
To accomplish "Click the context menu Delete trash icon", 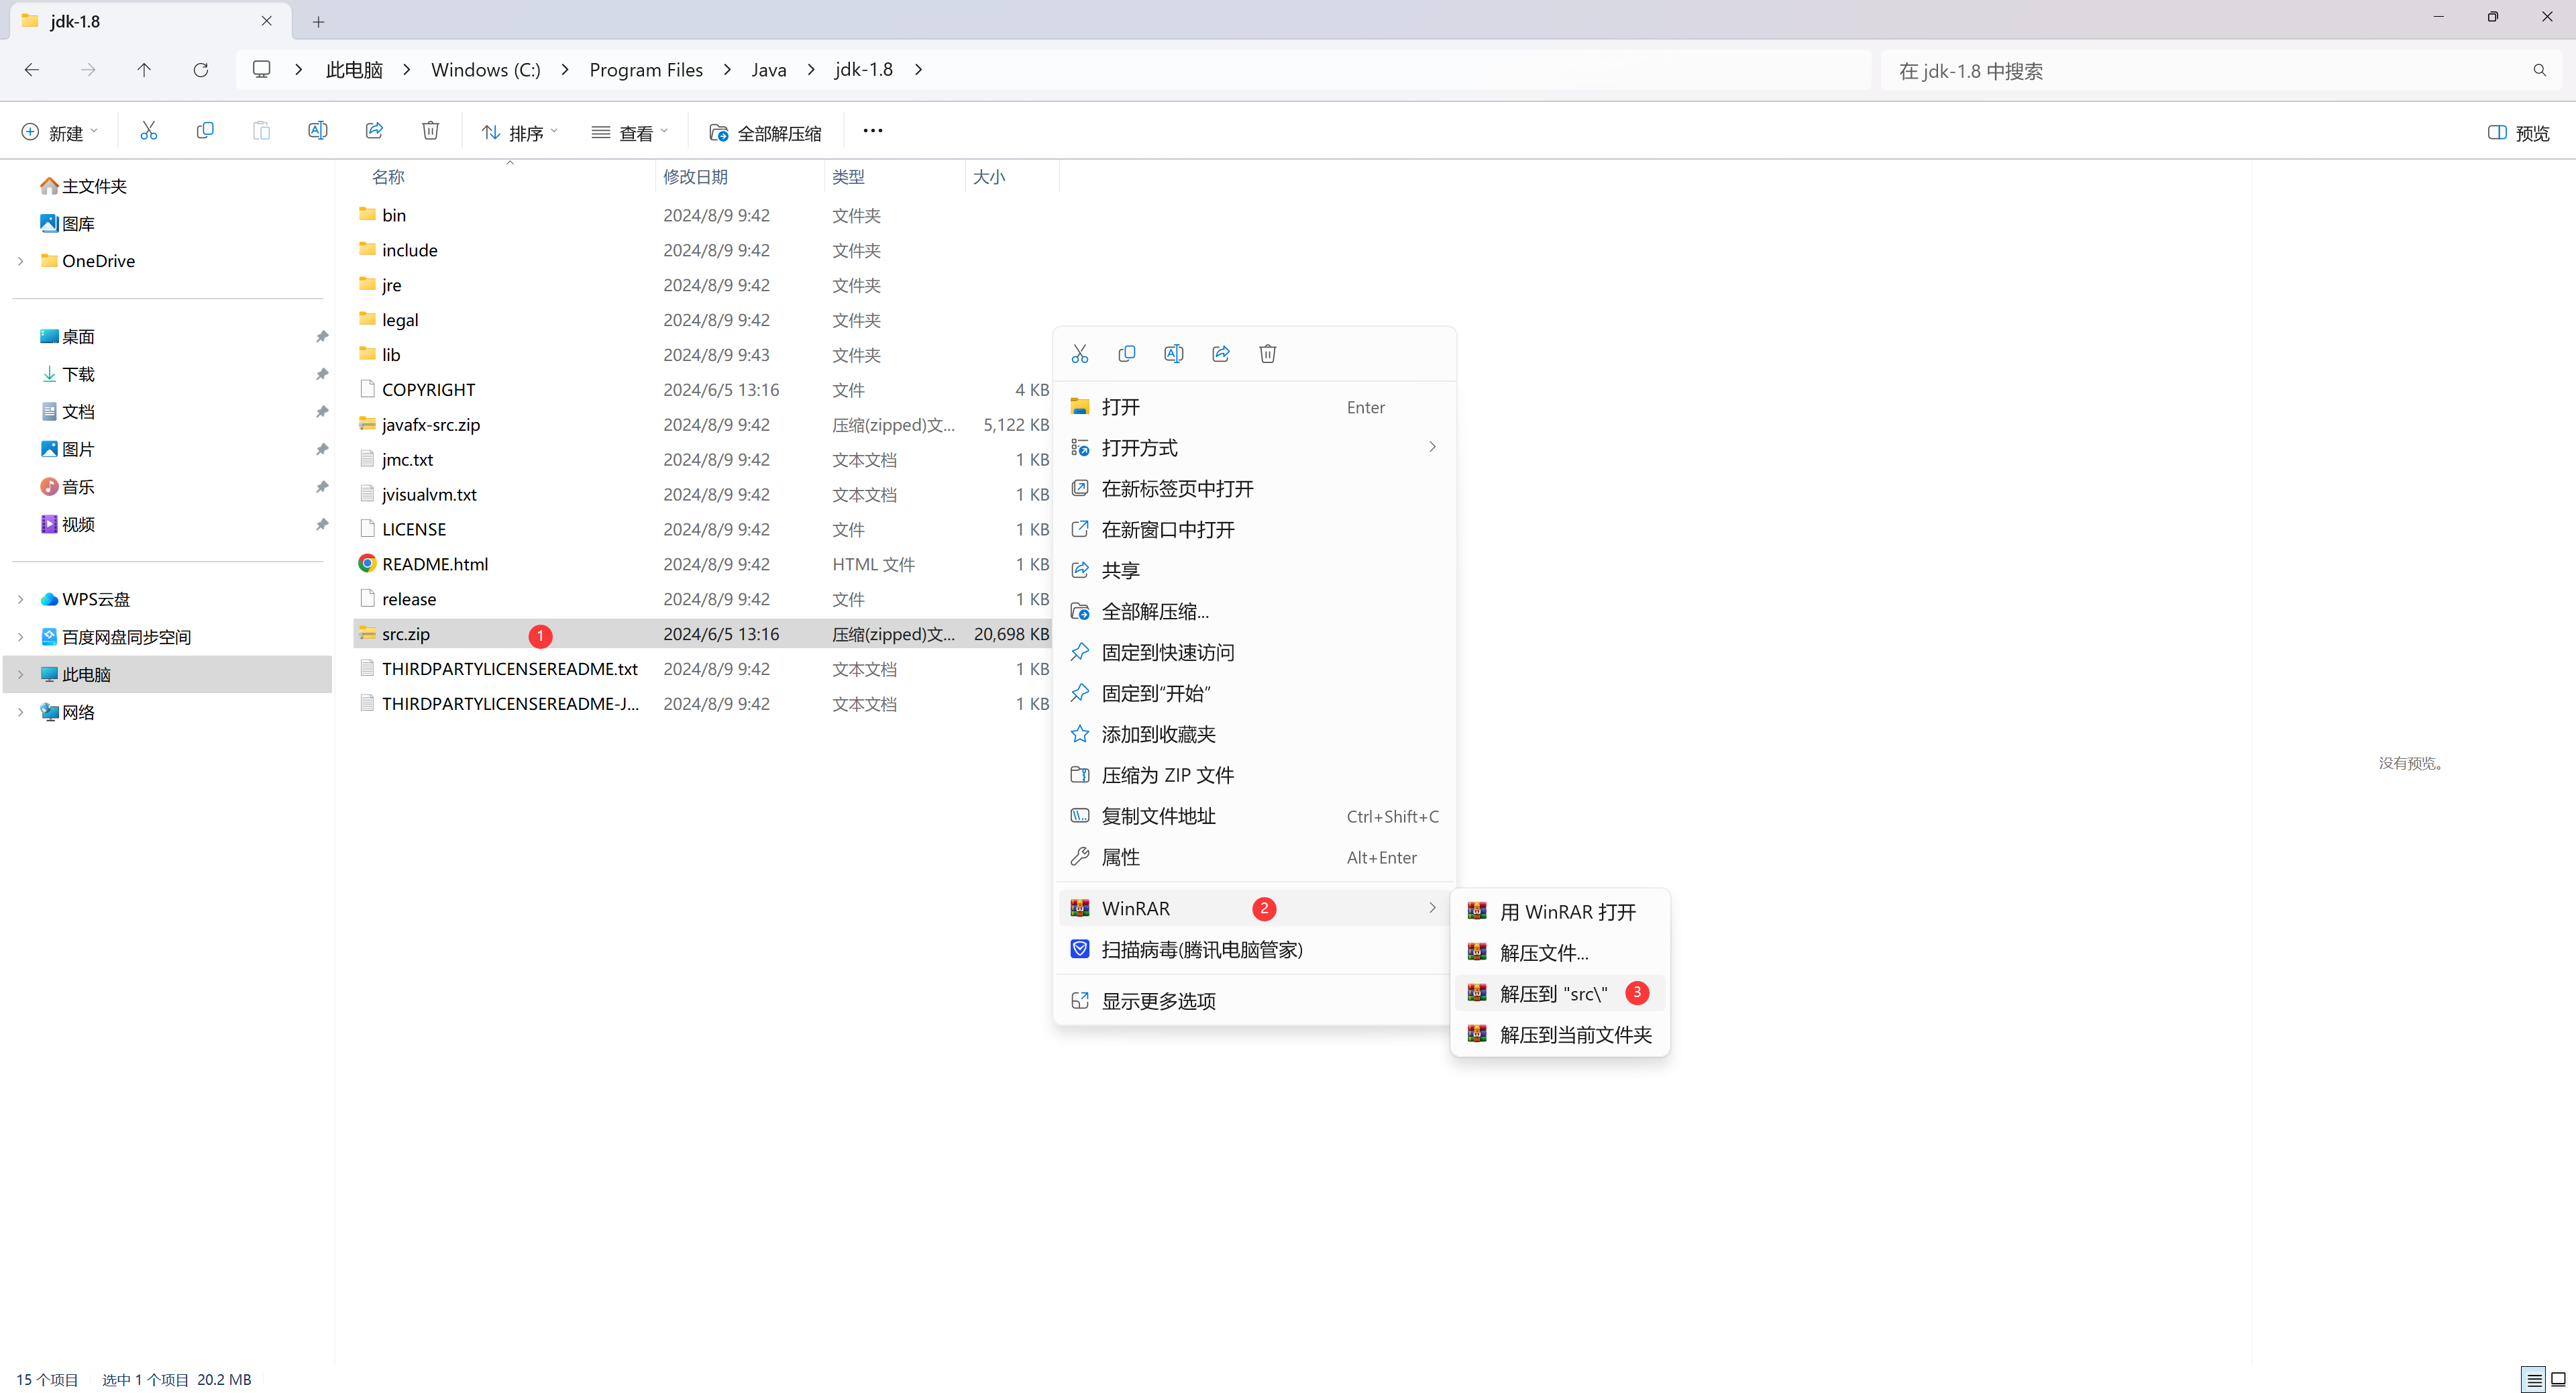I will coord(1267,354).
